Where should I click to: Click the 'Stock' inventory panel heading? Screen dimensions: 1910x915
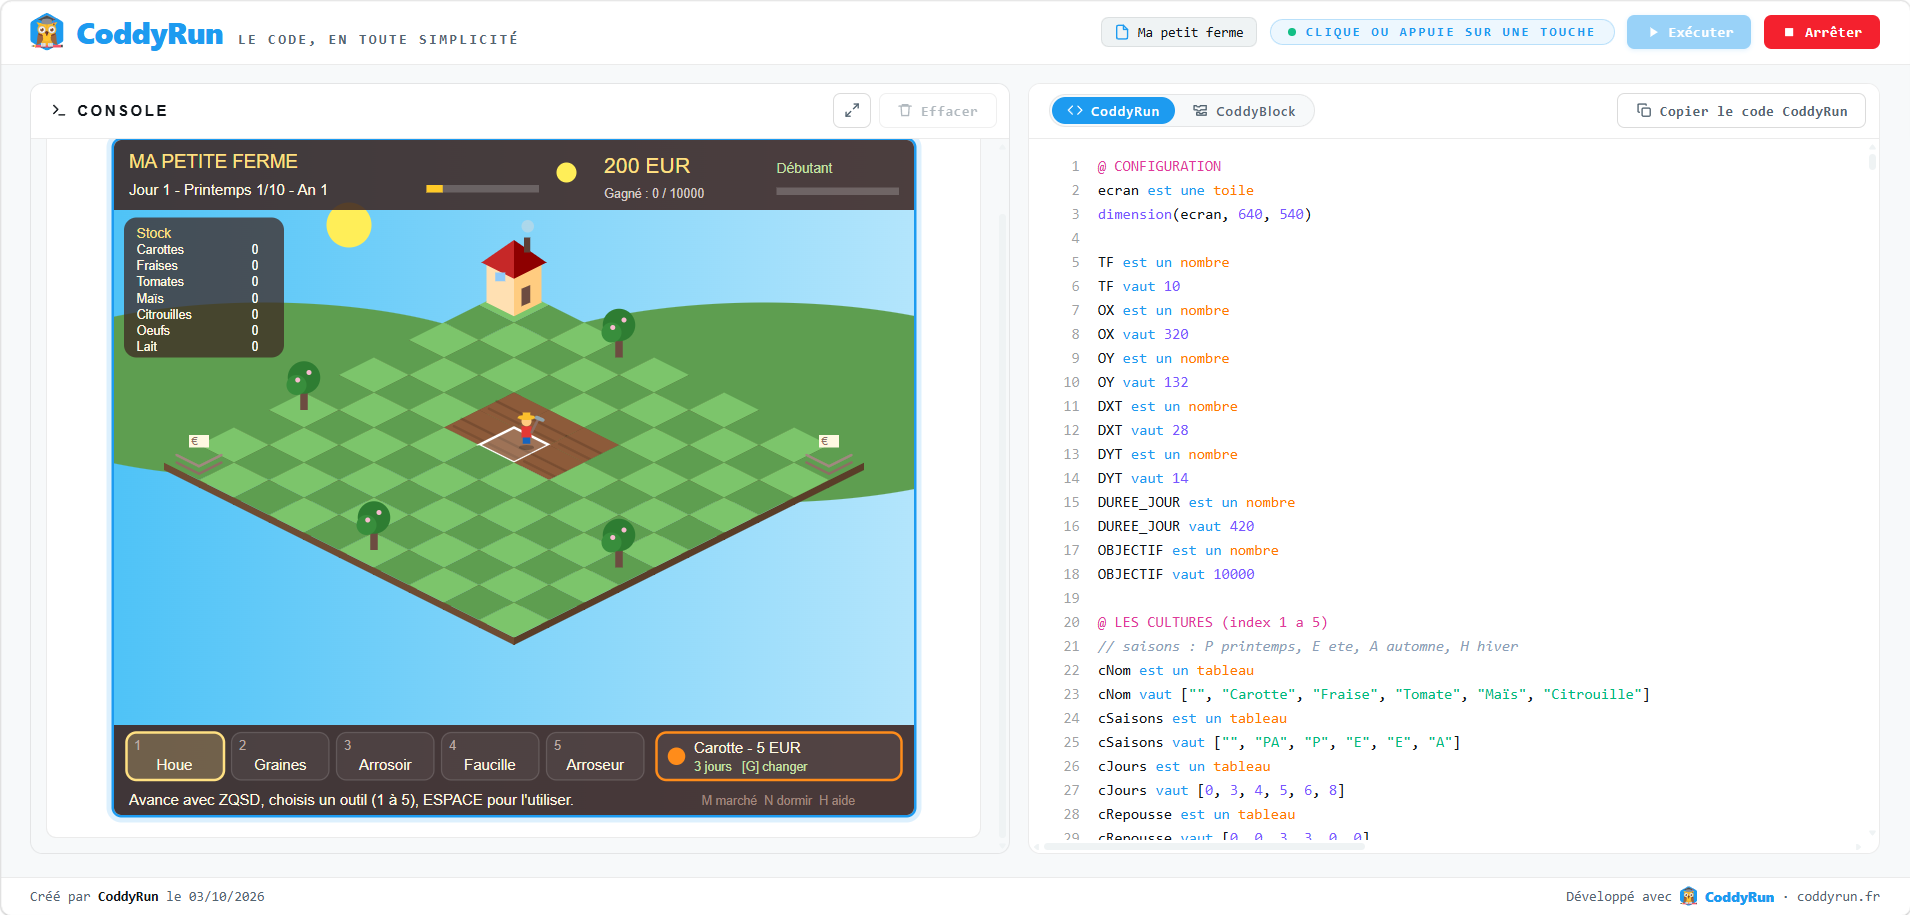(x=154, y=233)
